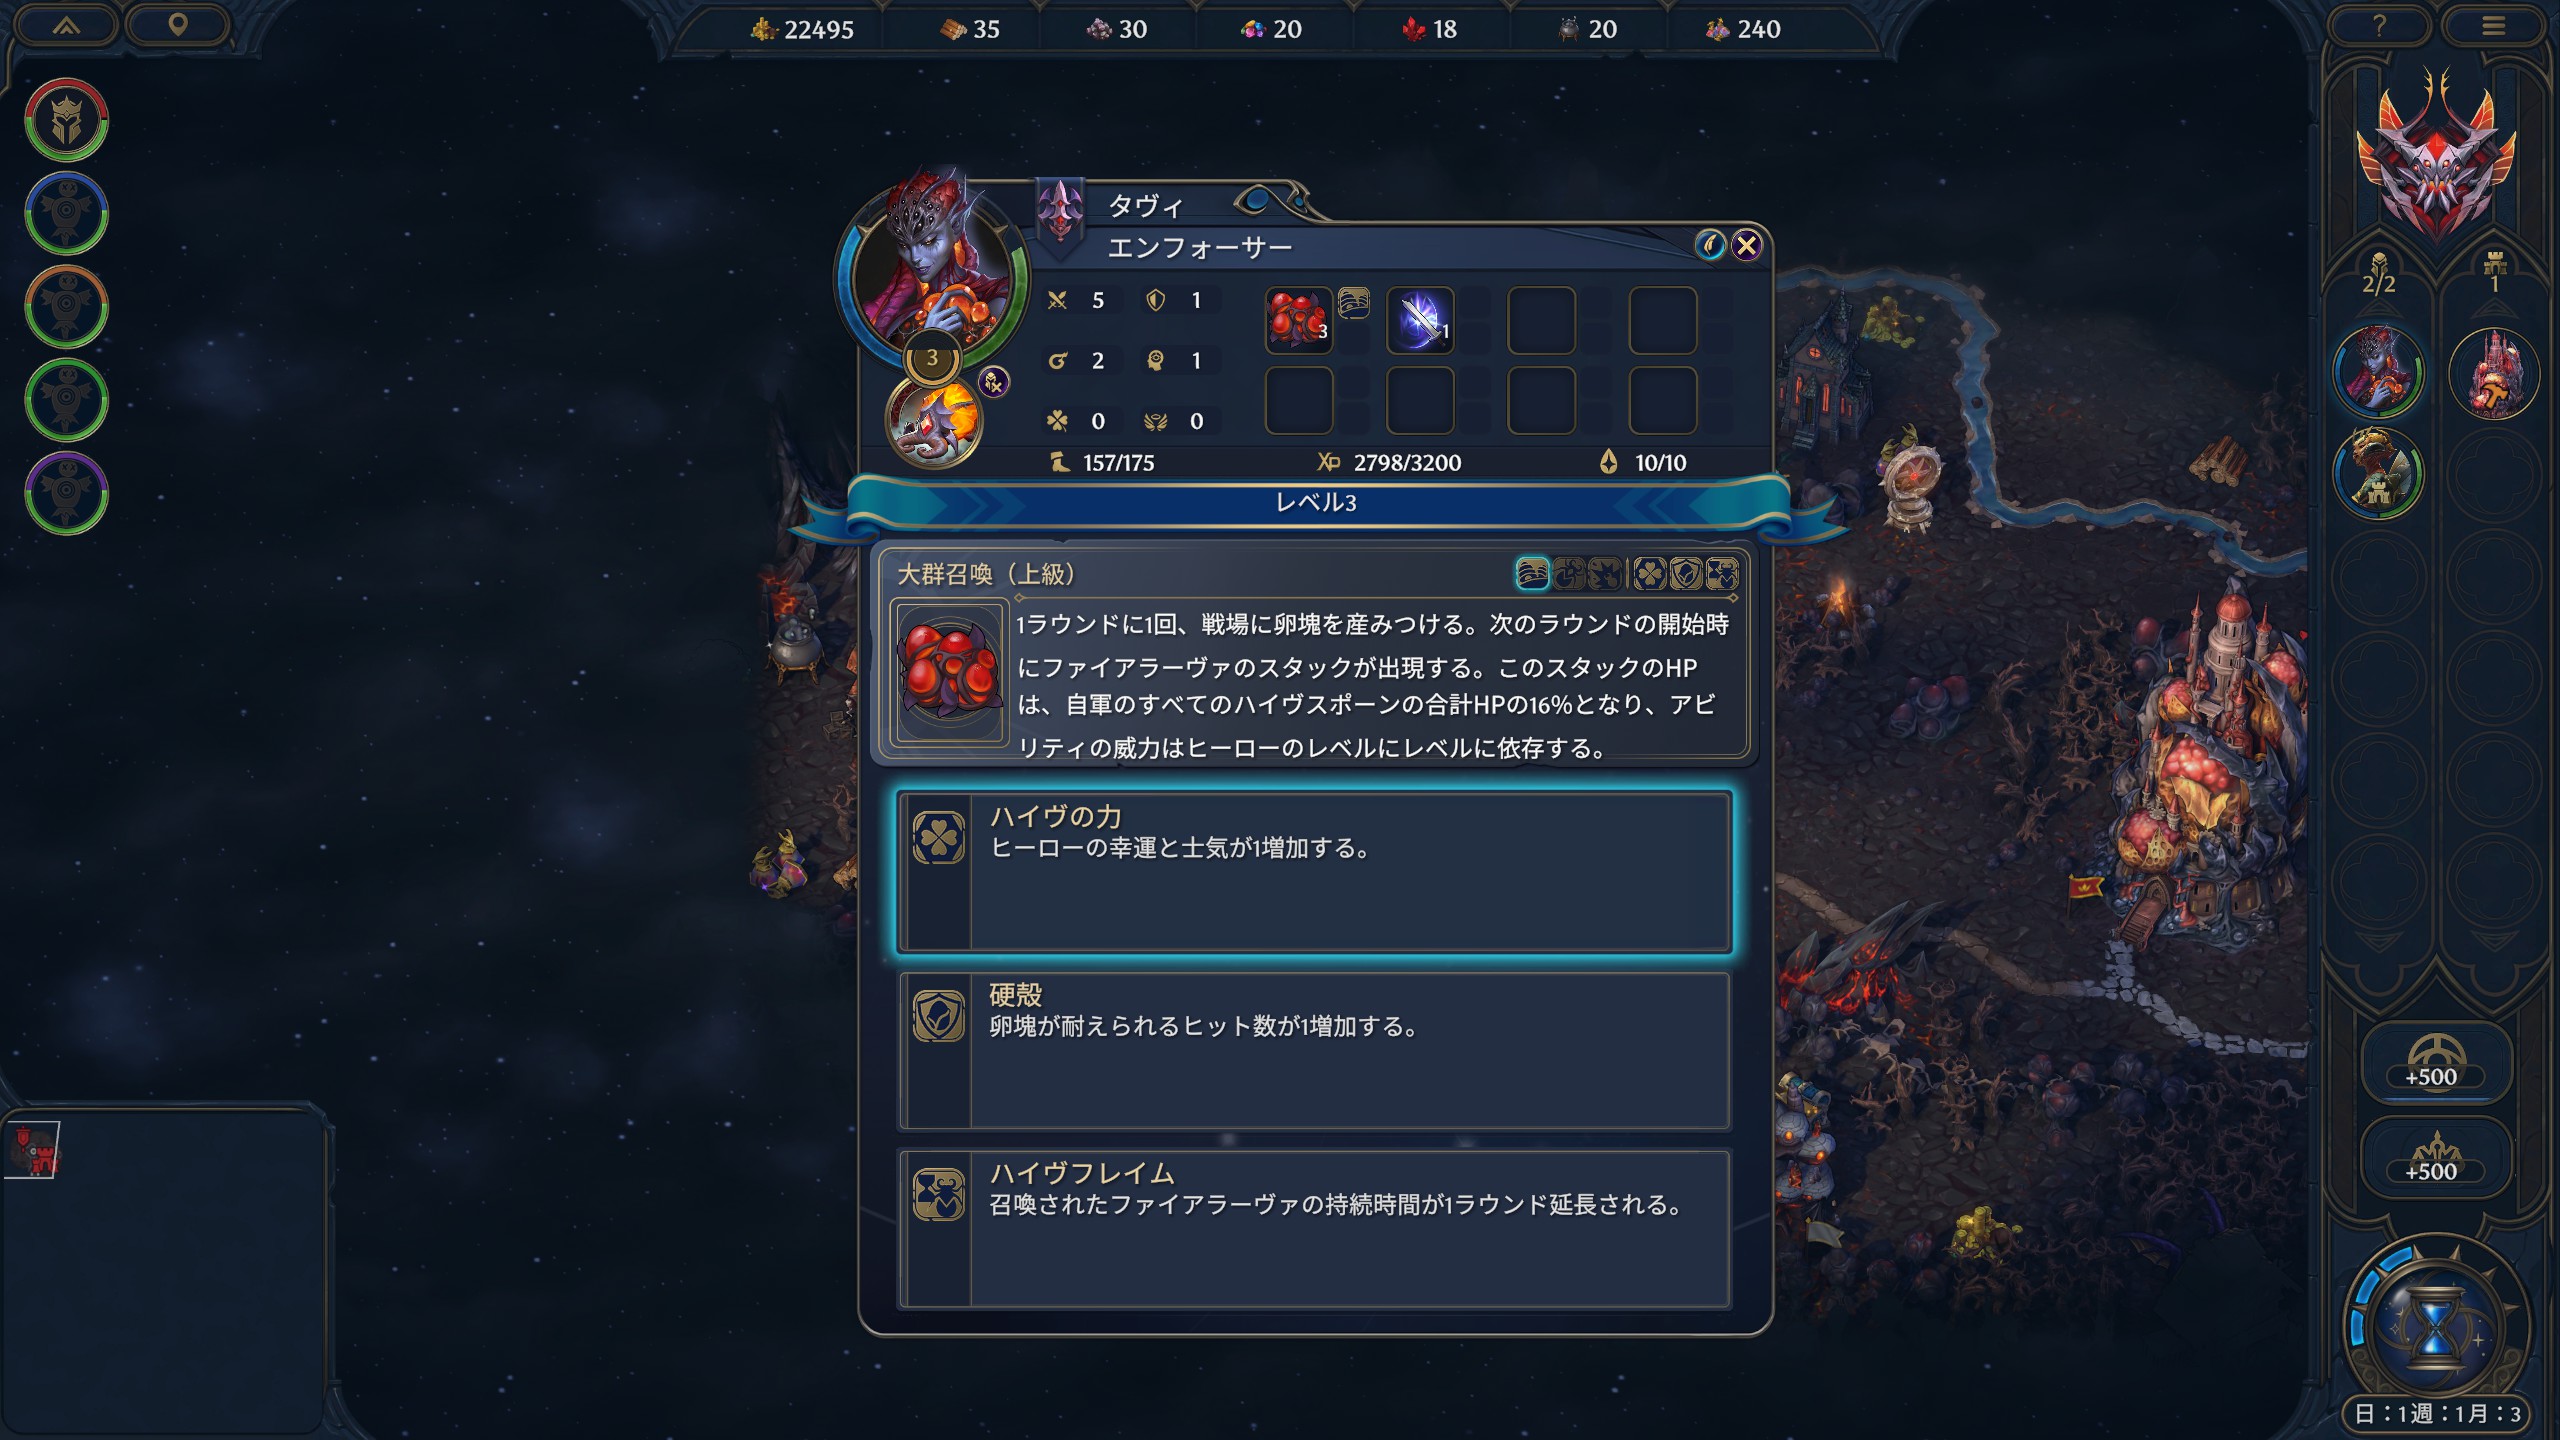Click the map pin location button
Viewport: 2560px width, 1440px height.
coord(178,25)
